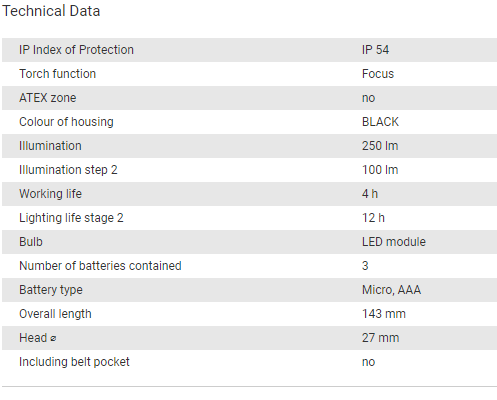Click the Including belt pocket label

click(74, 362)
